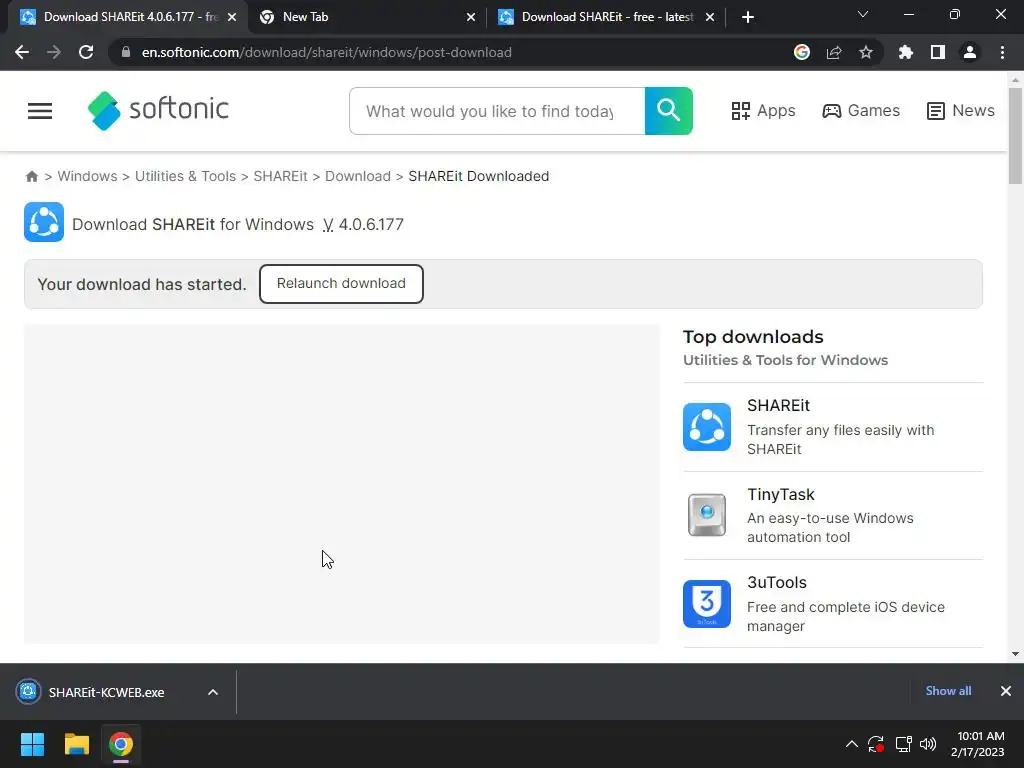Screen dimensions: 1024x768
Task: Open Chrome three-dot menu
Action: click(x=1002, y=52)
